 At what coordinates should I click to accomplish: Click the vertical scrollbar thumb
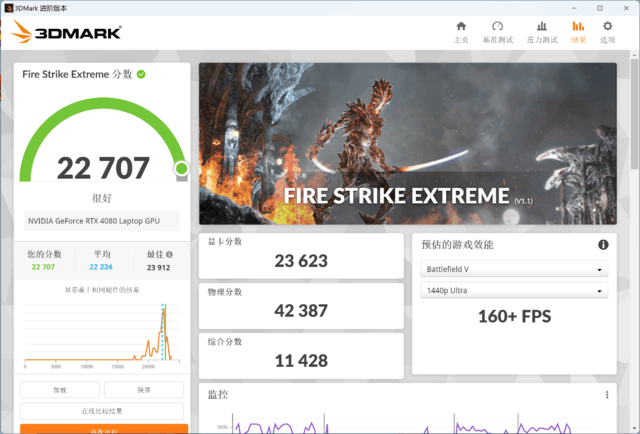[x=634, y=114]
